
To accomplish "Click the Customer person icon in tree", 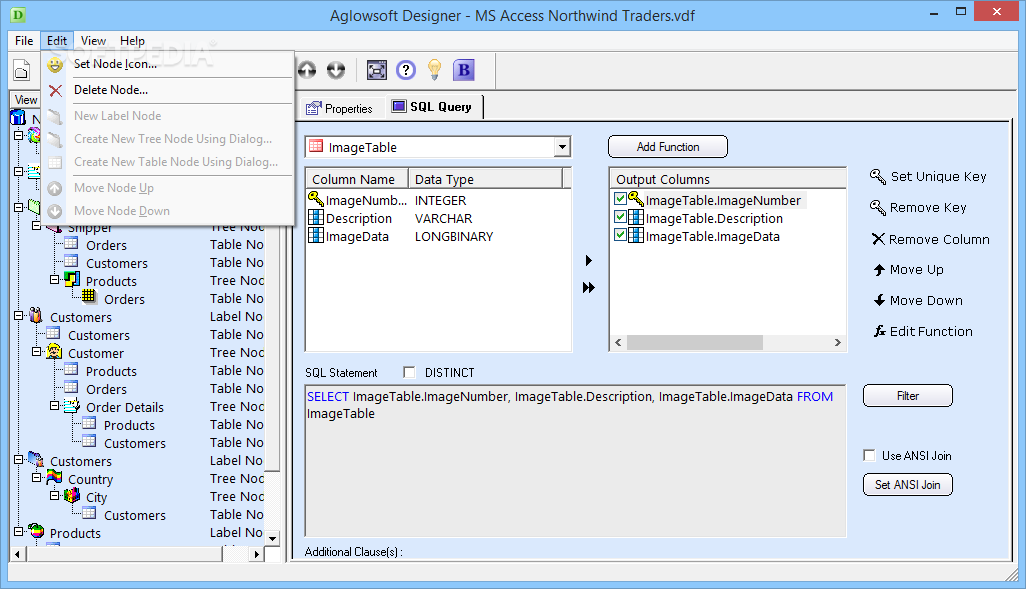I will [54, 352].
